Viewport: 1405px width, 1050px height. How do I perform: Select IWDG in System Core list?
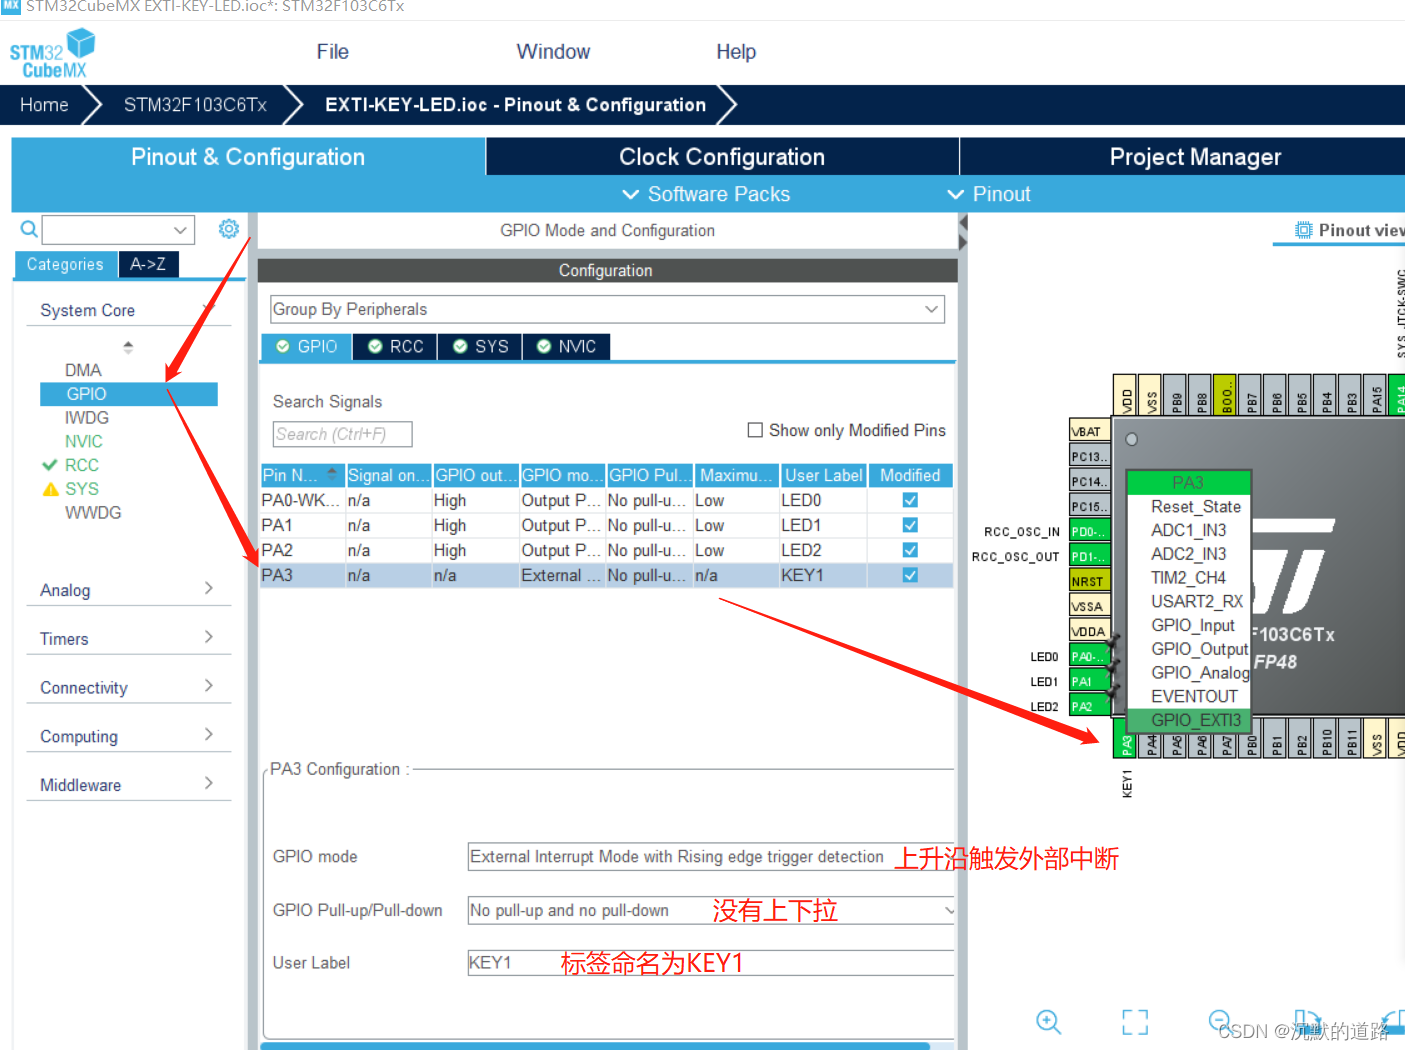(x=87, y=418)
